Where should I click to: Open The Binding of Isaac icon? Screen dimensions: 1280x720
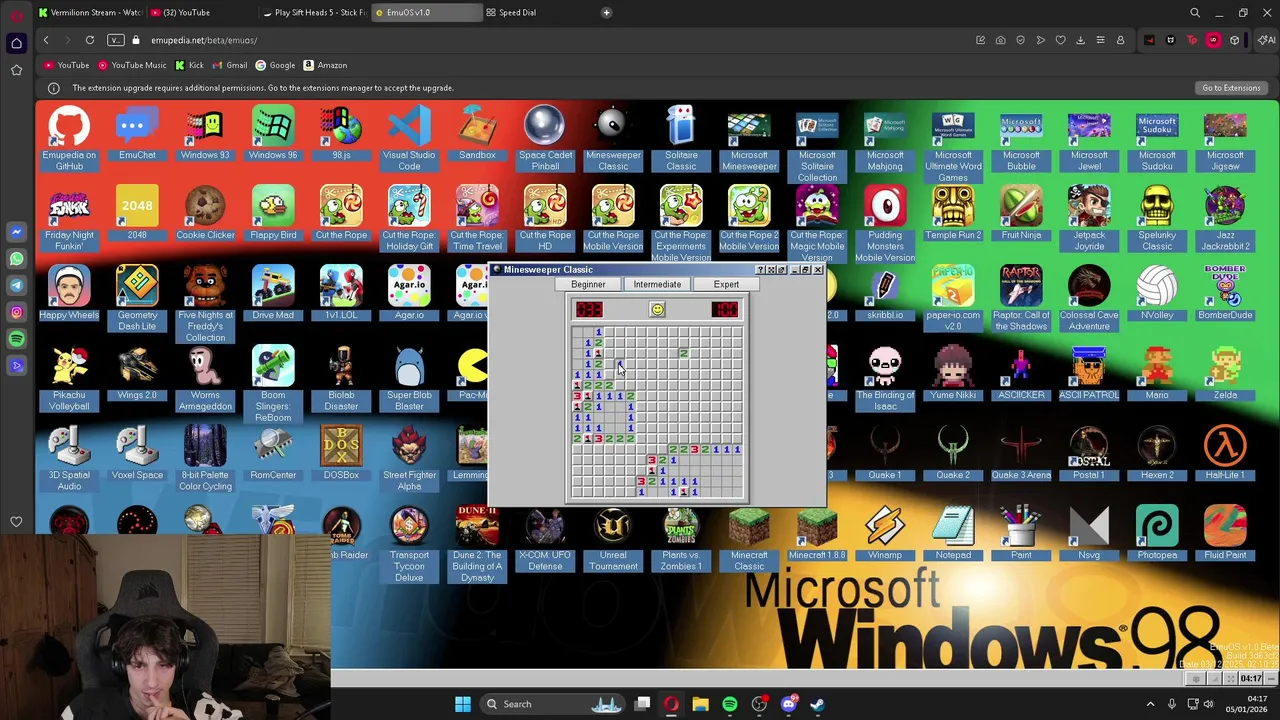(x=885, y=378)
